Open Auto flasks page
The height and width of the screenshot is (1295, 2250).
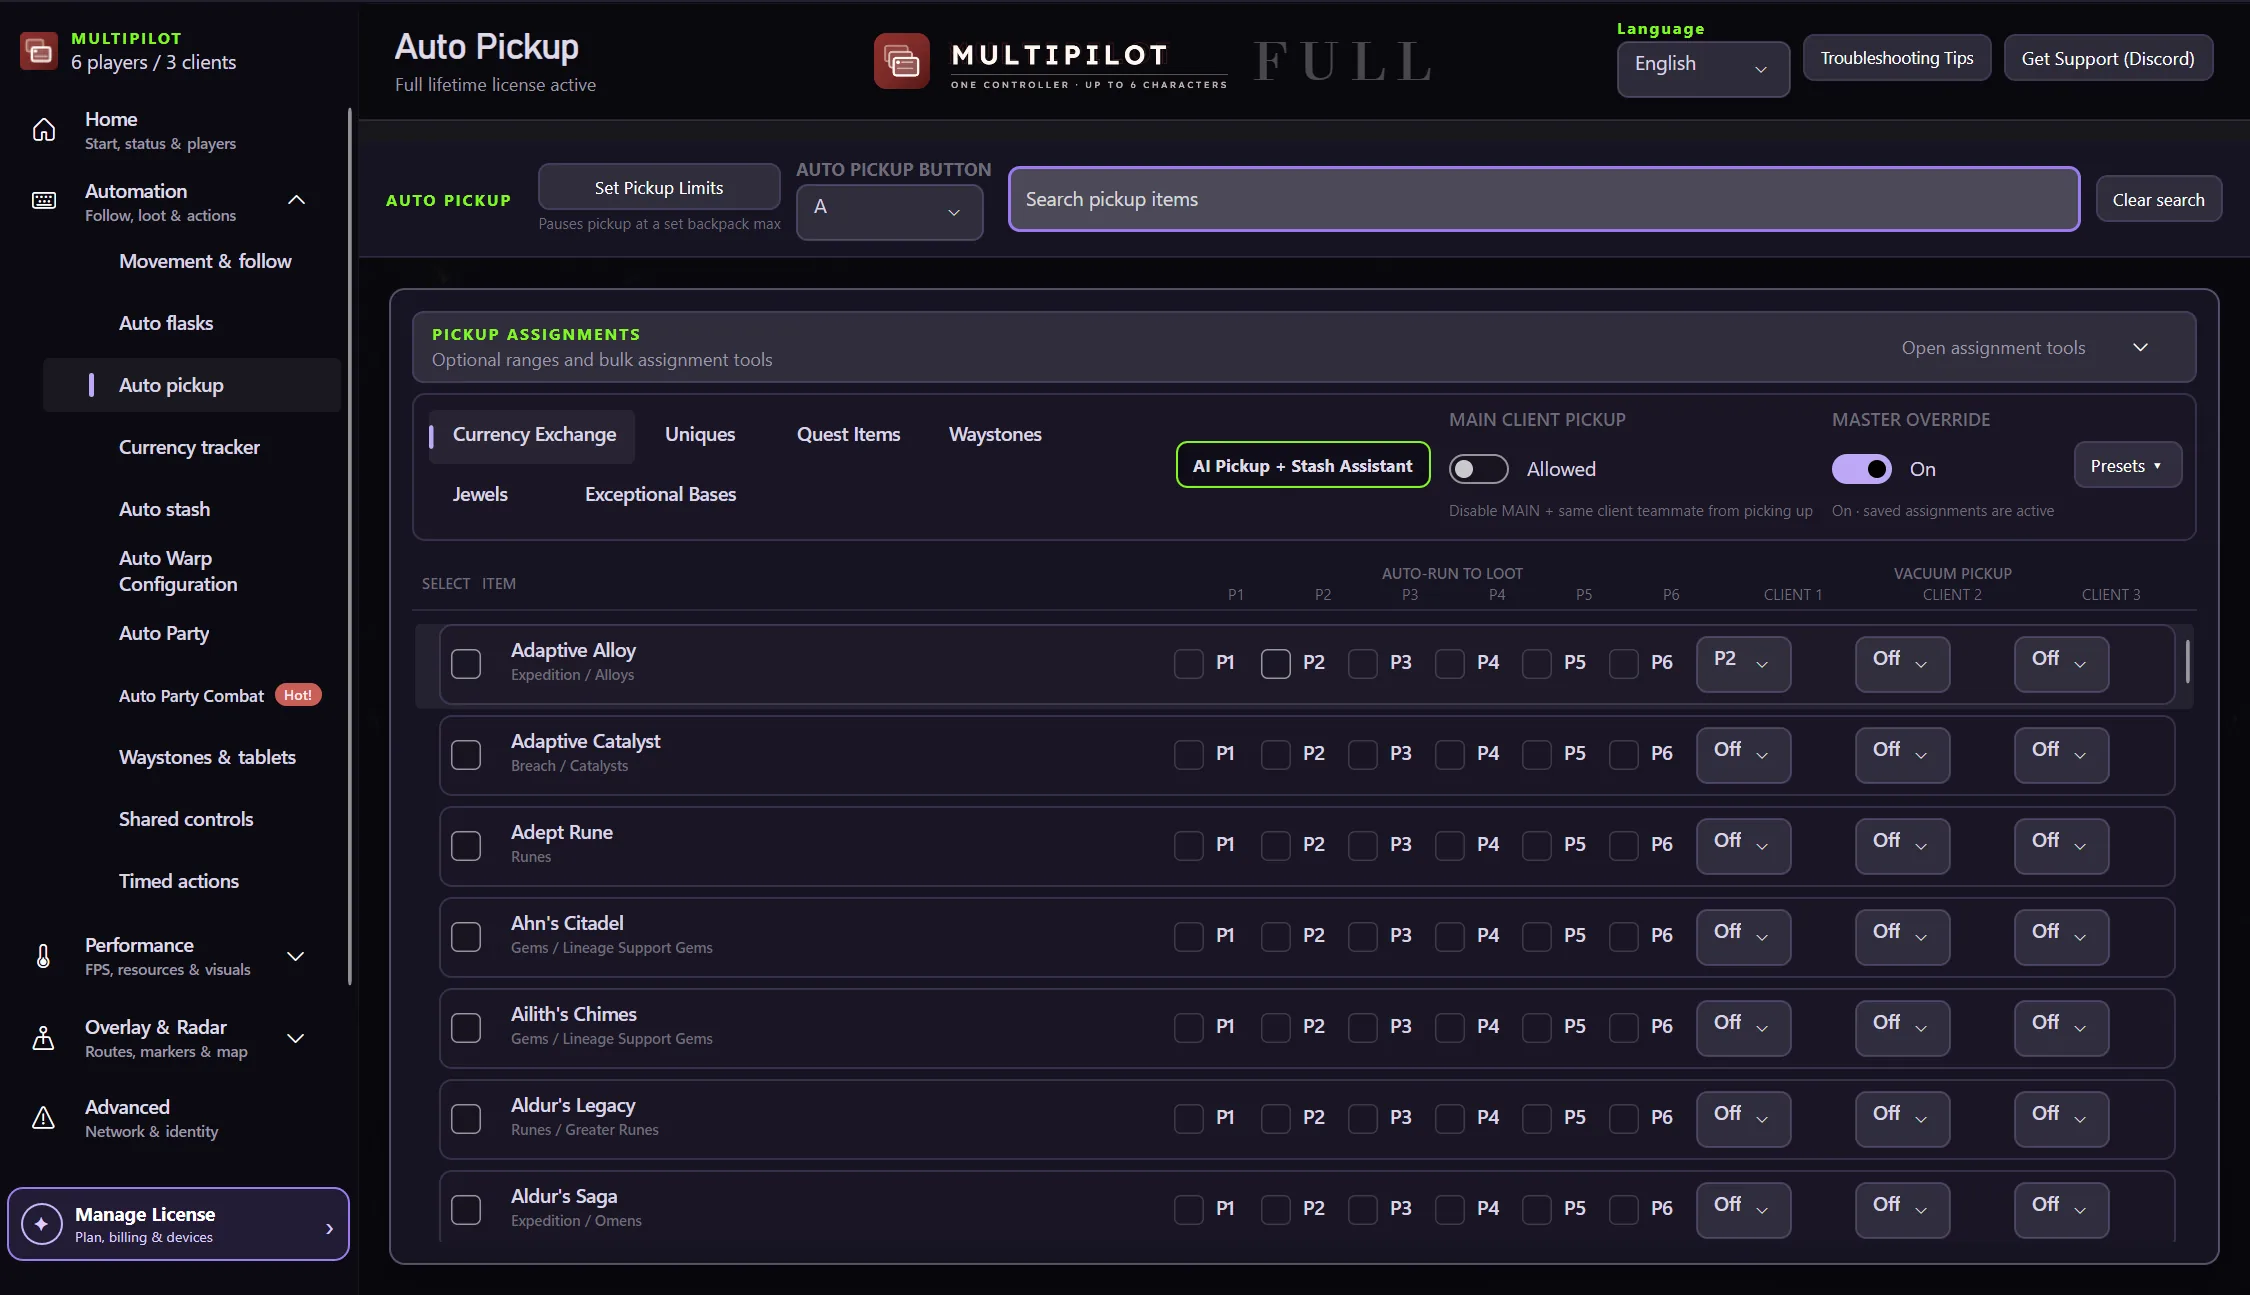(x=166, y=324)
